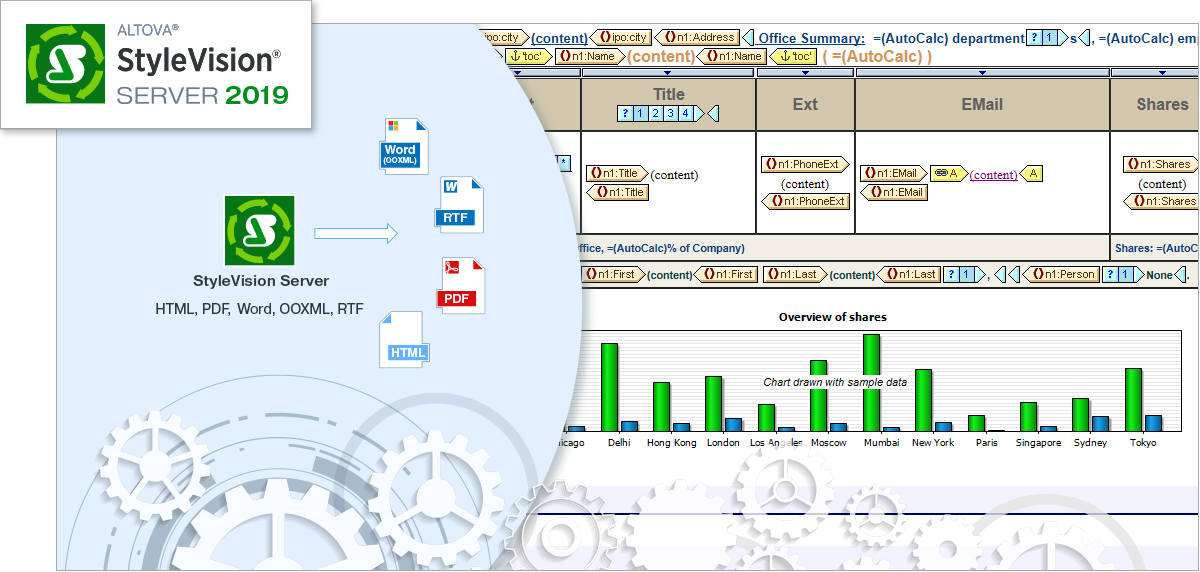Click the orange ( =(AutoCalc) ) text
Screen dimensions: 1200x572
point(877,57)
